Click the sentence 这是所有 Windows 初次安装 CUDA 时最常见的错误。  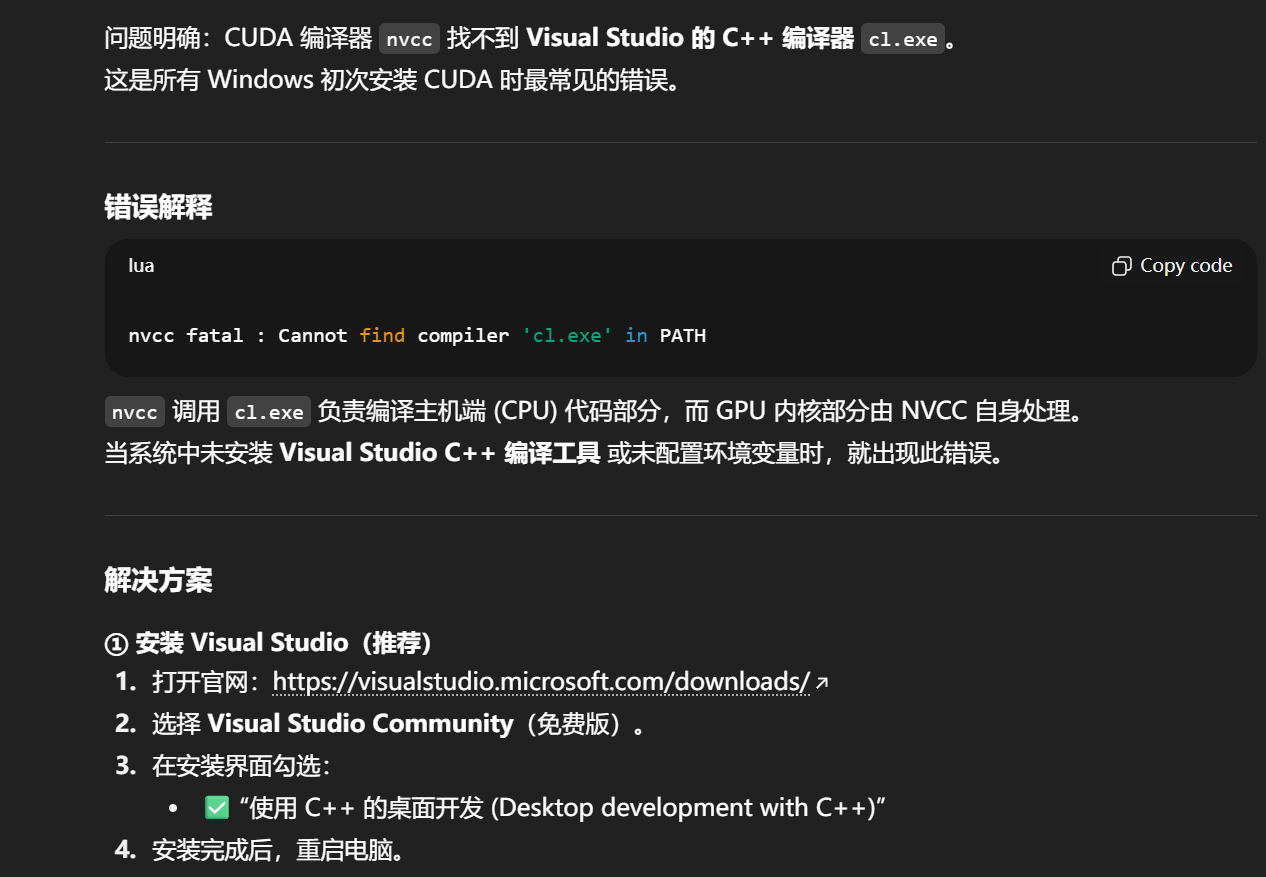(x=394, y=80)
